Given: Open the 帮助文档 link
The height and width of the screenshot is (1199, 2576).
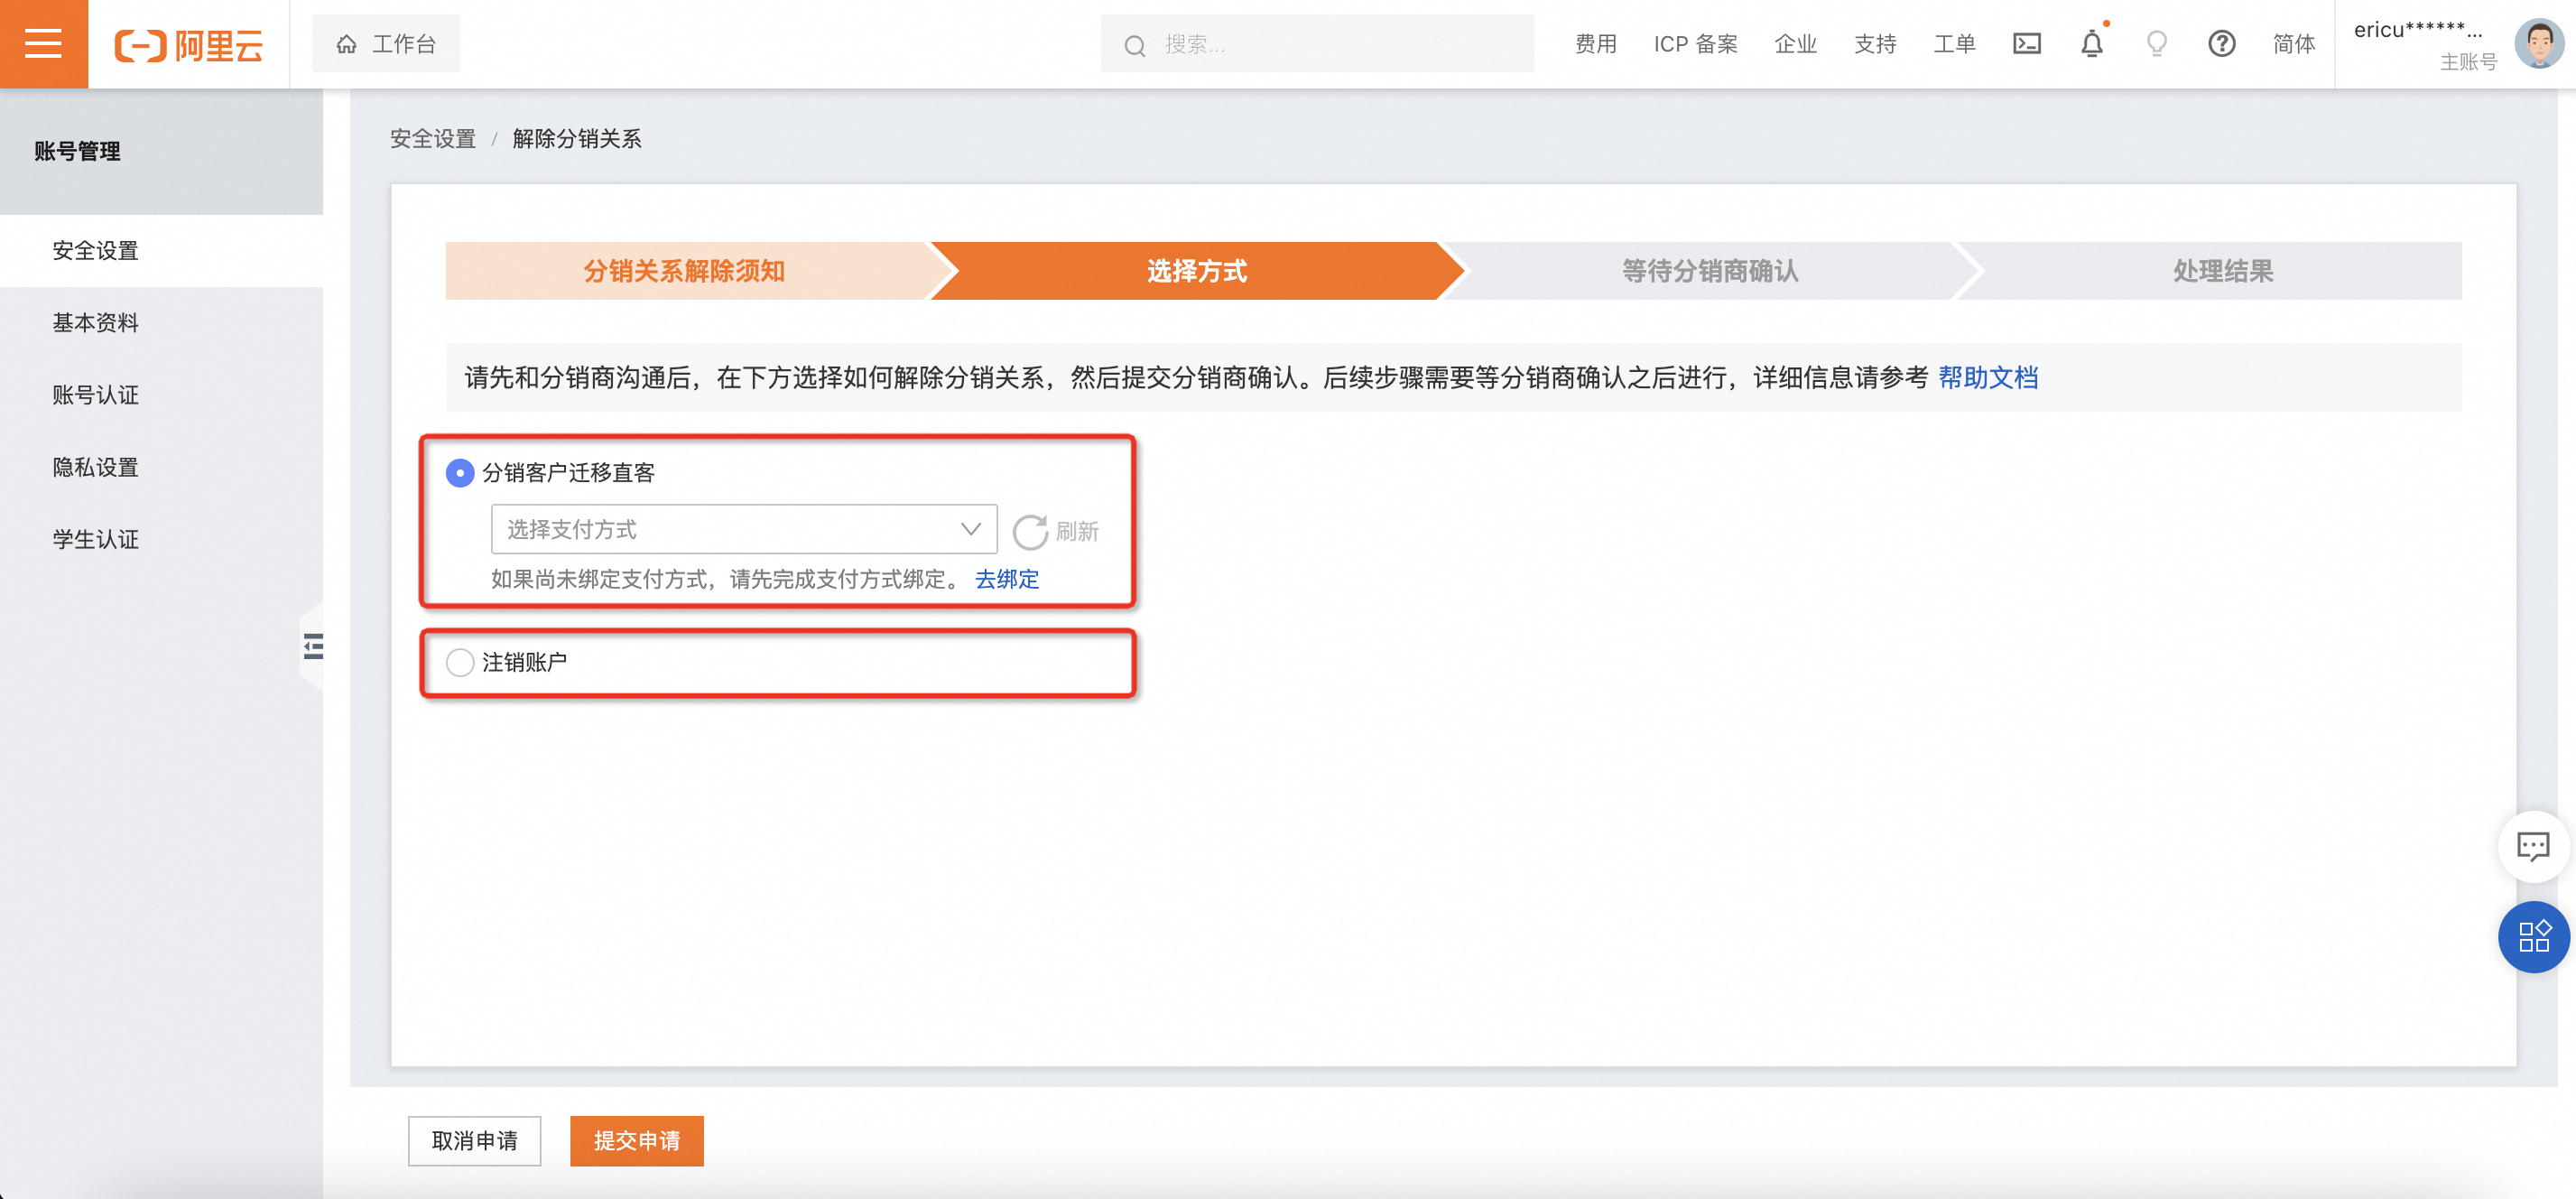Looking at the screenshot, I should pyautogui.click(x=1987, y=378).
